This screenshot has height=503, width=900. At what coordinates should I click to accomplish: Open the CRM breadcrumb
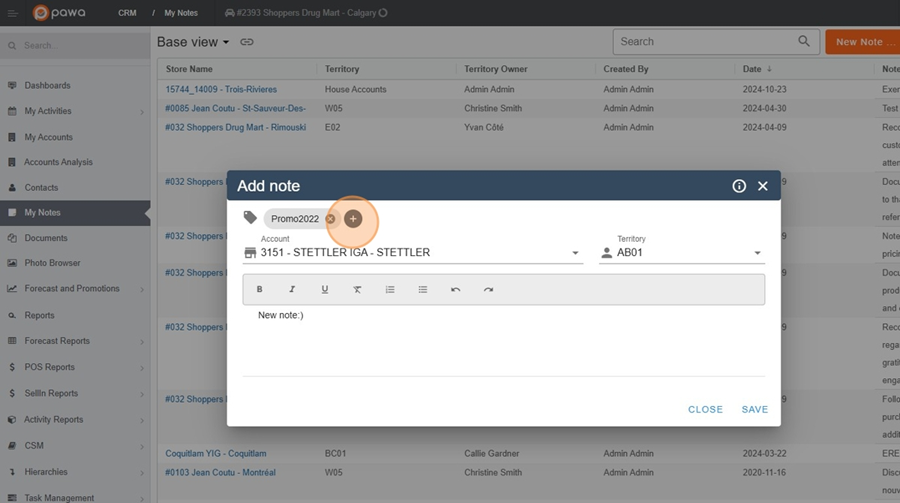(127, 13)
